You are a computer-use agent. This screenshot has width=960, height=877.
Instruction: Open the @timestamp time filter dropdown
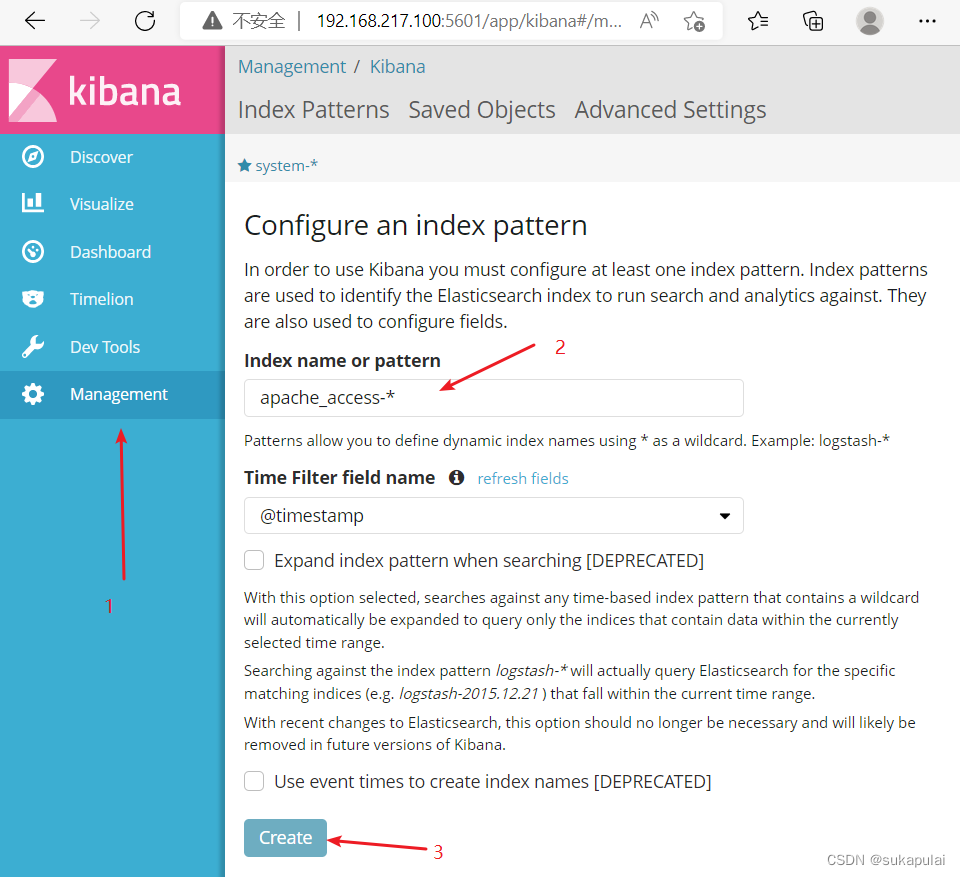coord(493,516)
